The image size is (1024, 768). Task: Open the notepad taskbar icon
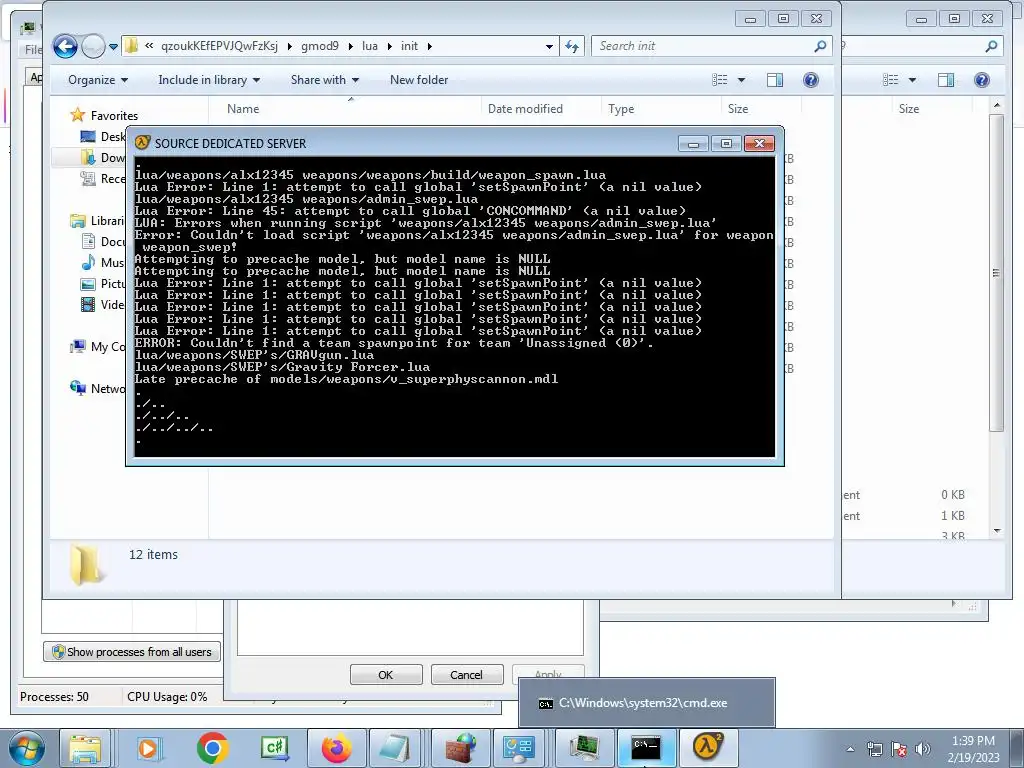coord(394,748)
